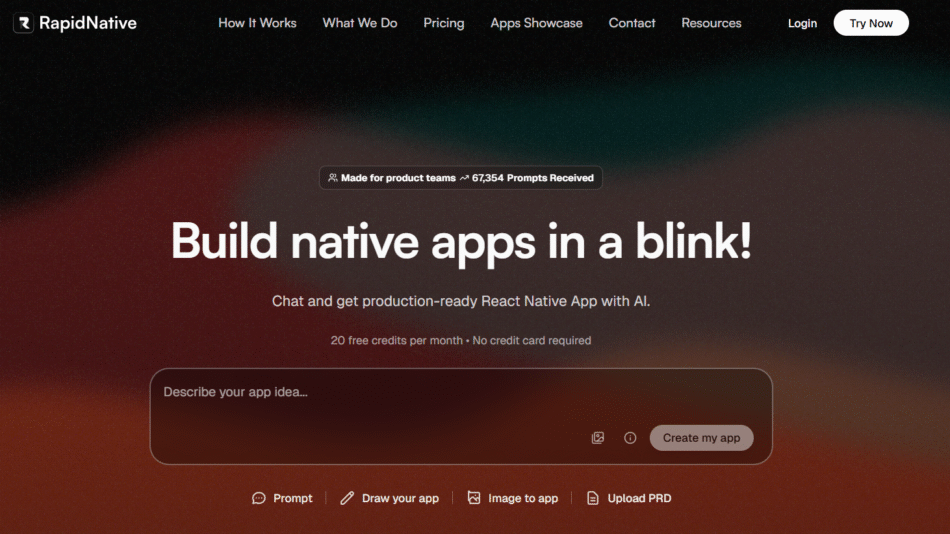Go to the What We Do section

[x=359, y=23]
